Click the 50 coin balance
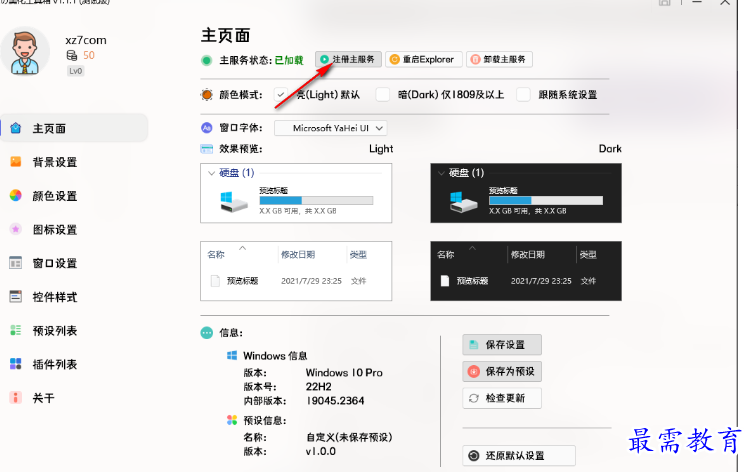 coord(89,55)
